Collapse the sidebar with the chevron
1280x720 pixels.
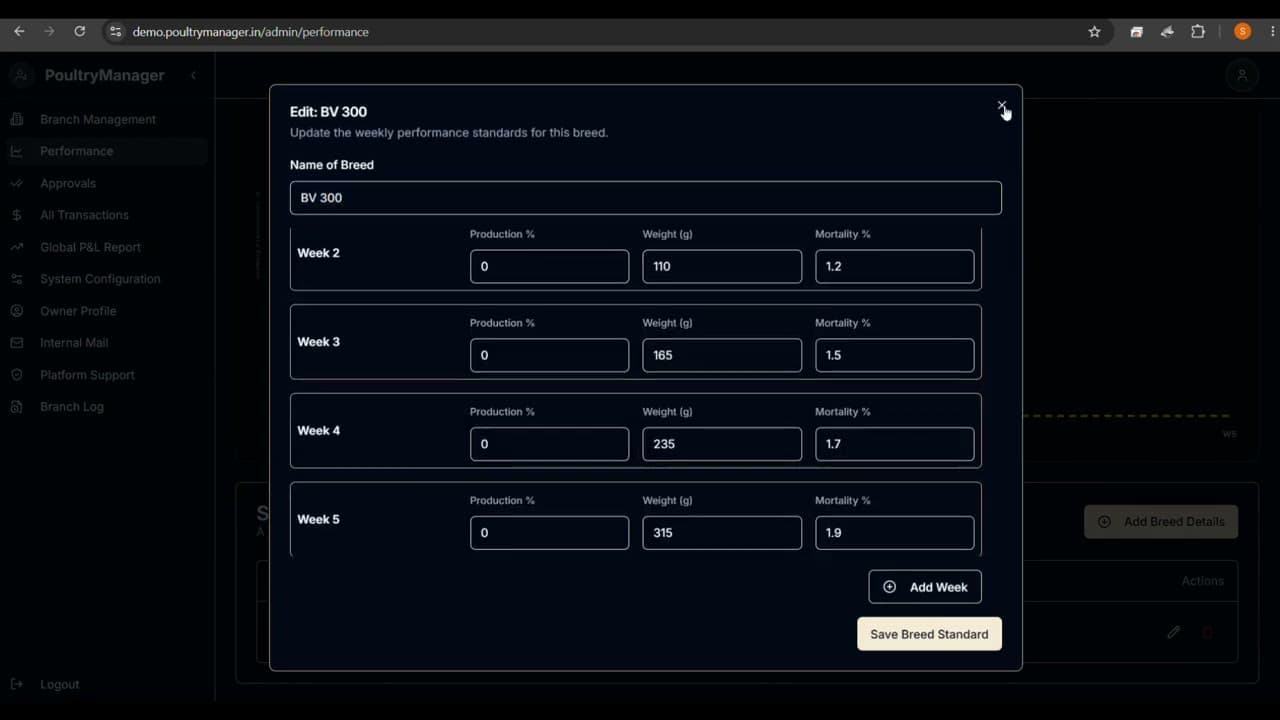click(193, 75)
